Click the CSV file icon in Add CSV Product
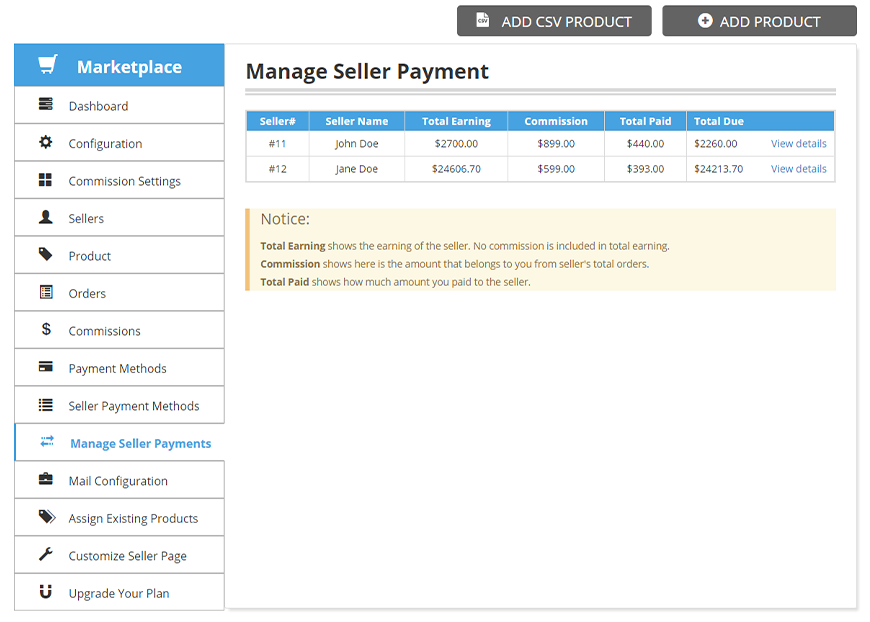Screen dimensions: 870x622 (483, 20)
